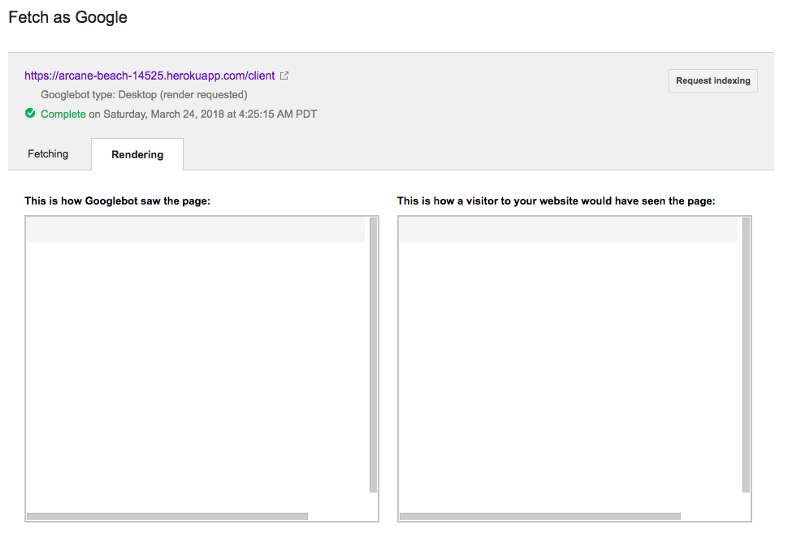Click the external link icon beside the URL

[284, 76]
